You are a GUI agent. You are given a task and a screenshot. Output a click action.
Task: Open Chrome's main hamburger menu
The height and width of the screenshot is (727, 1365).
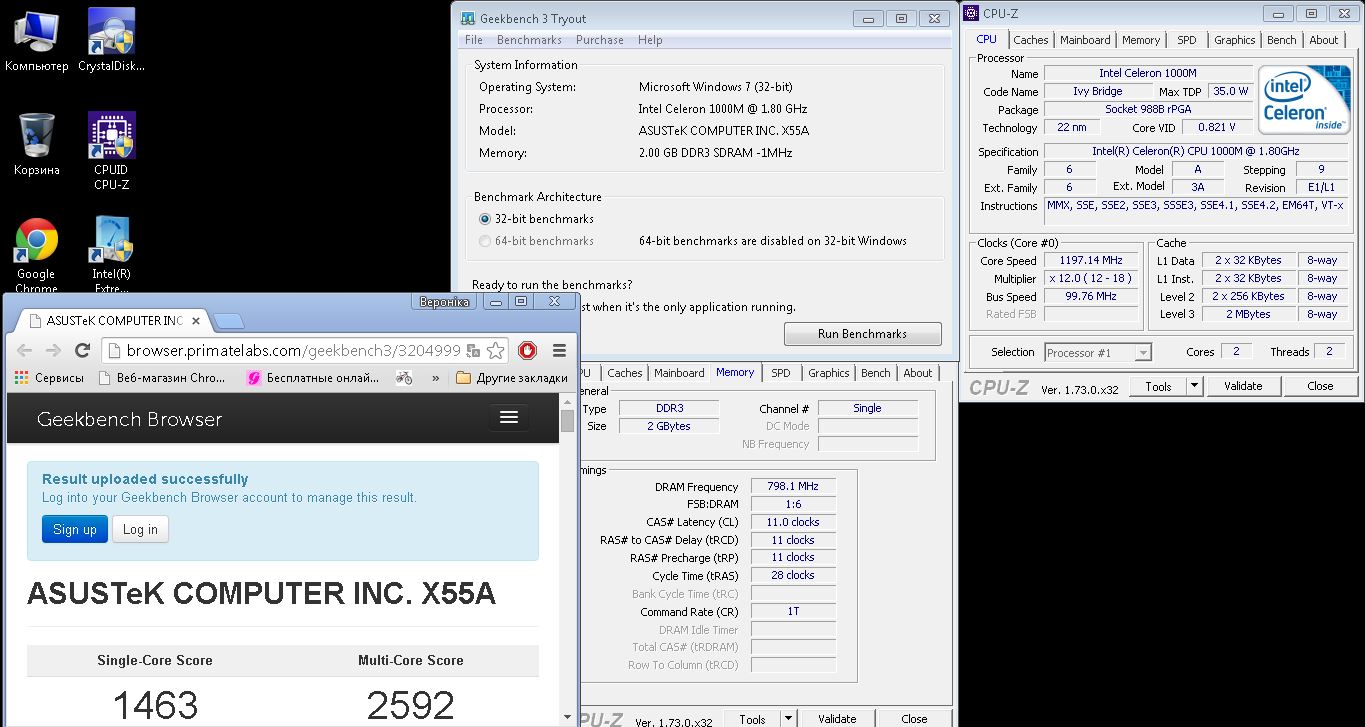coord(559,350)
